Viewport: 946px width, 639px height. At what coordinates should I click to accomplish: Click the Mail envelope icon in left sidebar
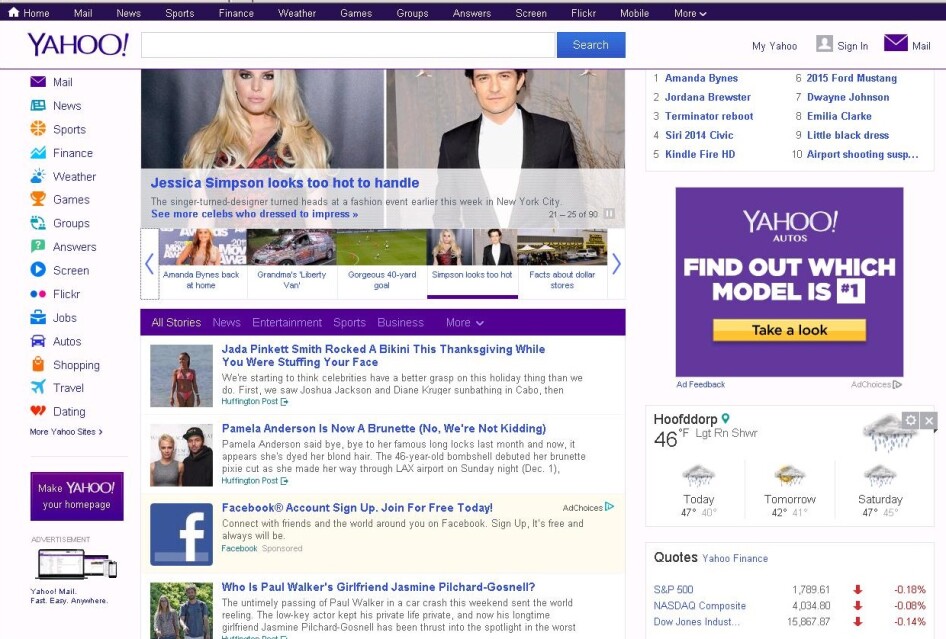click(x=38, y=81)
